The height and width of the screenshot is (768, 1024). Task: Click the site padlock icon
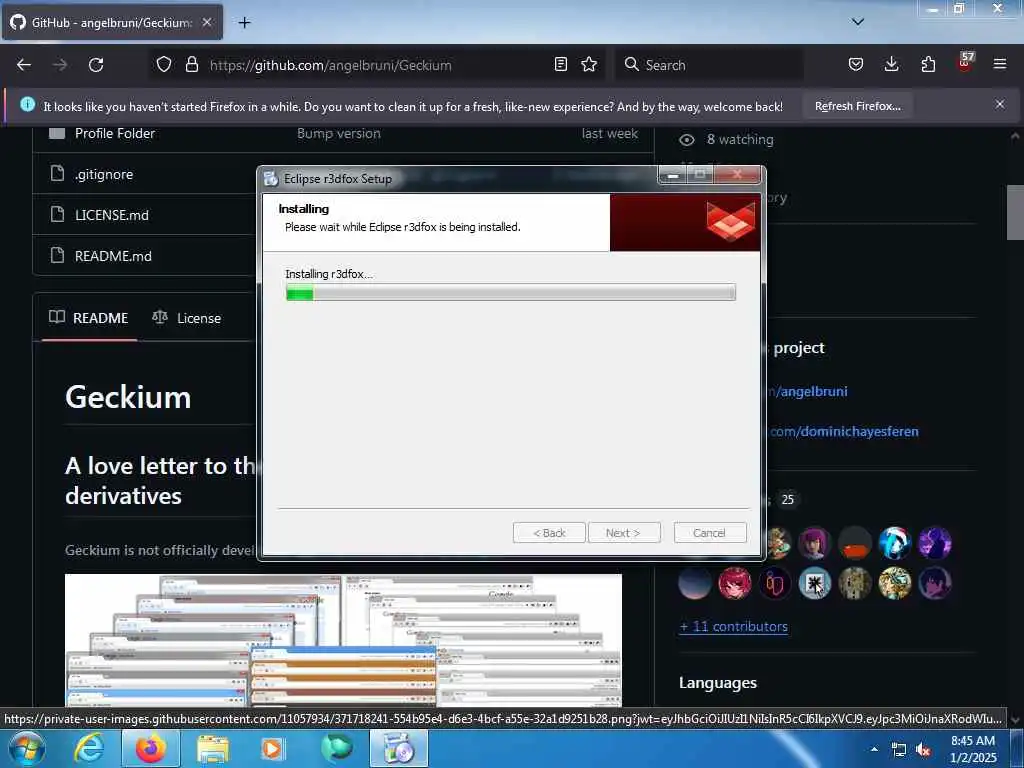point(191,64)
